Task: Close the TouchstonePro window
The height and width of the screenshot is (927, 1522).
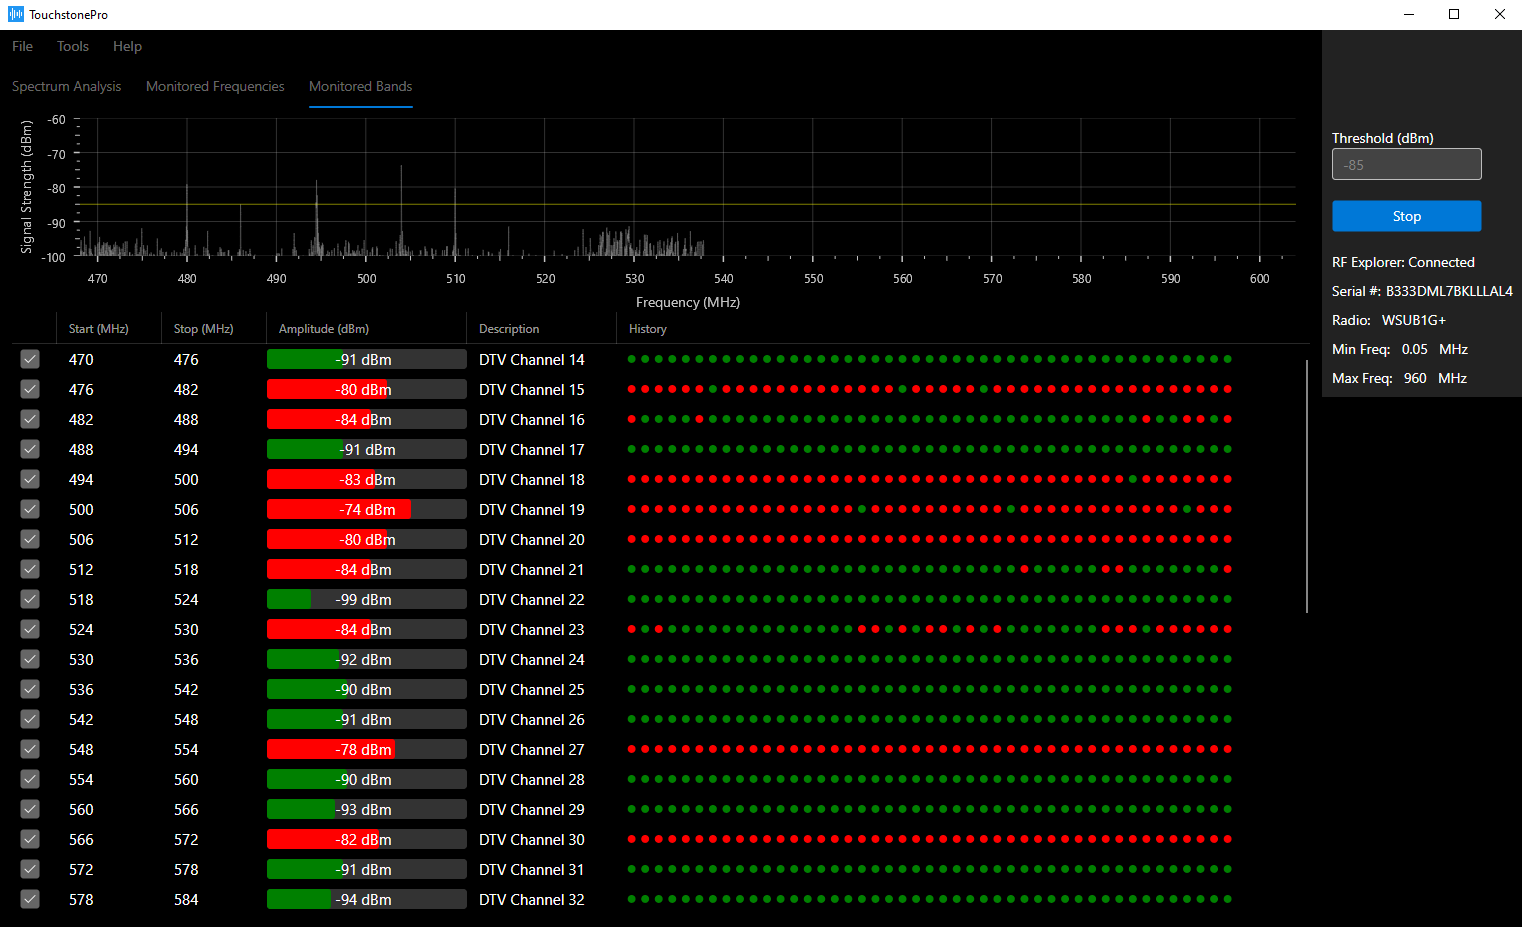Action: 1499,14
